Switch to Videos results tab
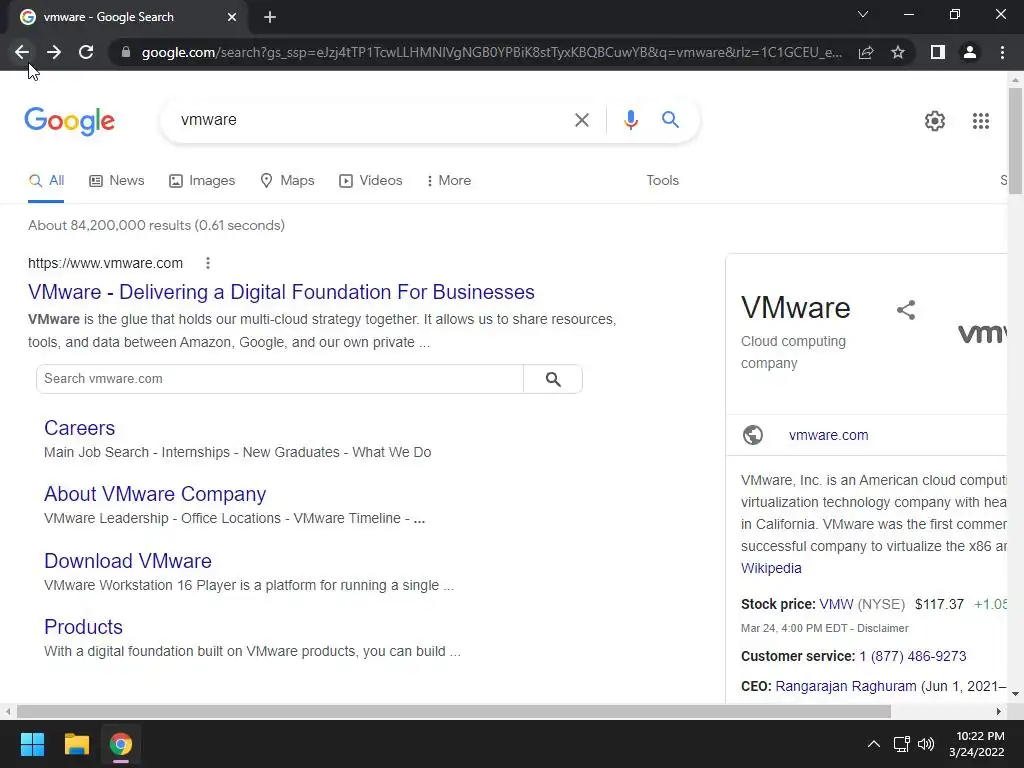Viewport: 1024px width, 768px height. pos(370,181)
